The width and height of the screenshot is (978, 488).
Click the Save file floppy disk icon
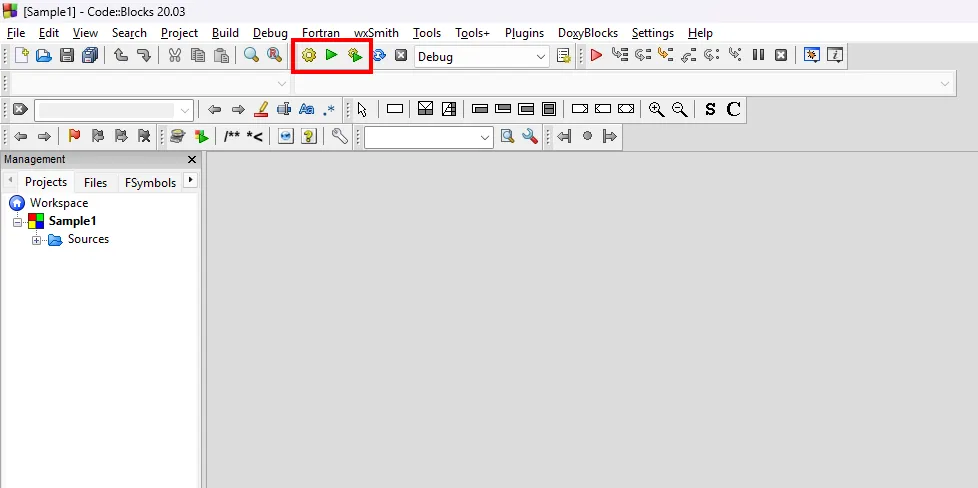67,56
